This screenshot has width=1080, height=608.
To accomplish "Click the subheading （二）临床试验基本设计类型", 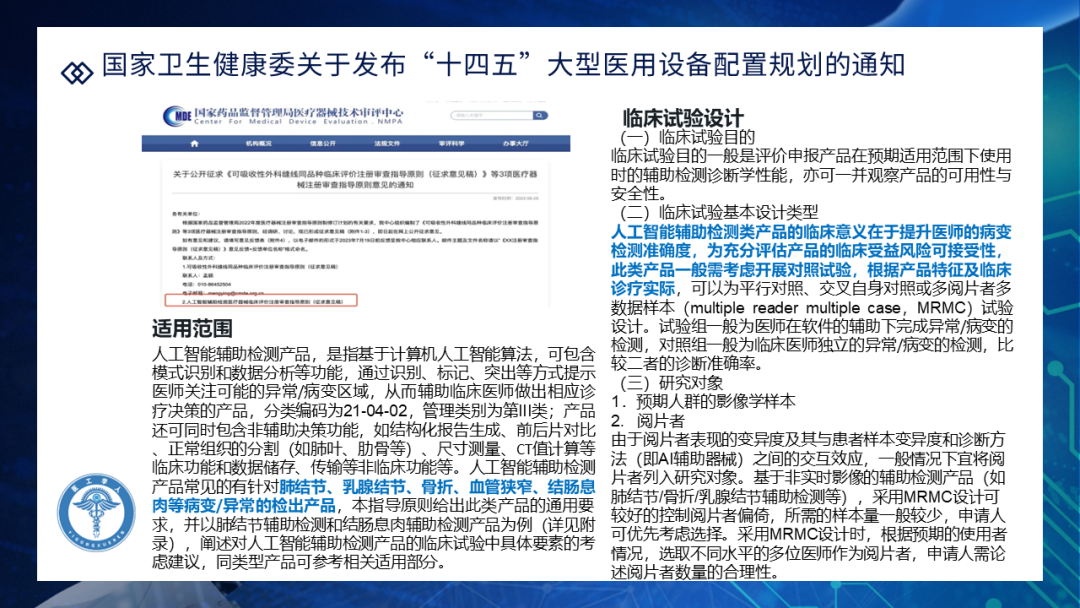I will click(718, 212).
